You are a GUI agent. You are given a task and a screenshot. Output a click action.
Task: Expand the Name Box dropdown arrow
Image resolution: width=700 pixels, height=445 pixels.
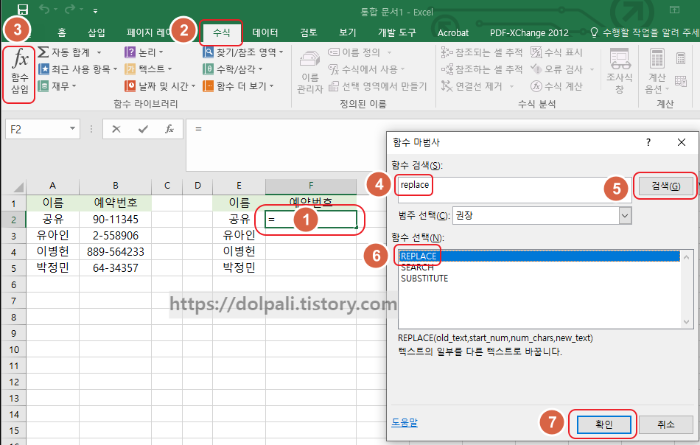[72, 129]
